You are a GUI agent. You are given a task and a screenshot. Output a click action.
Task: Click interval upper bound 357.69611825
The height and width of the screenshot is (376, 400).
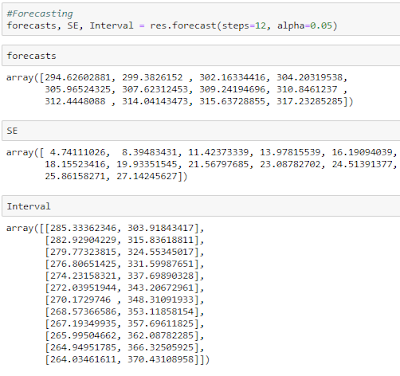point(160,324)
